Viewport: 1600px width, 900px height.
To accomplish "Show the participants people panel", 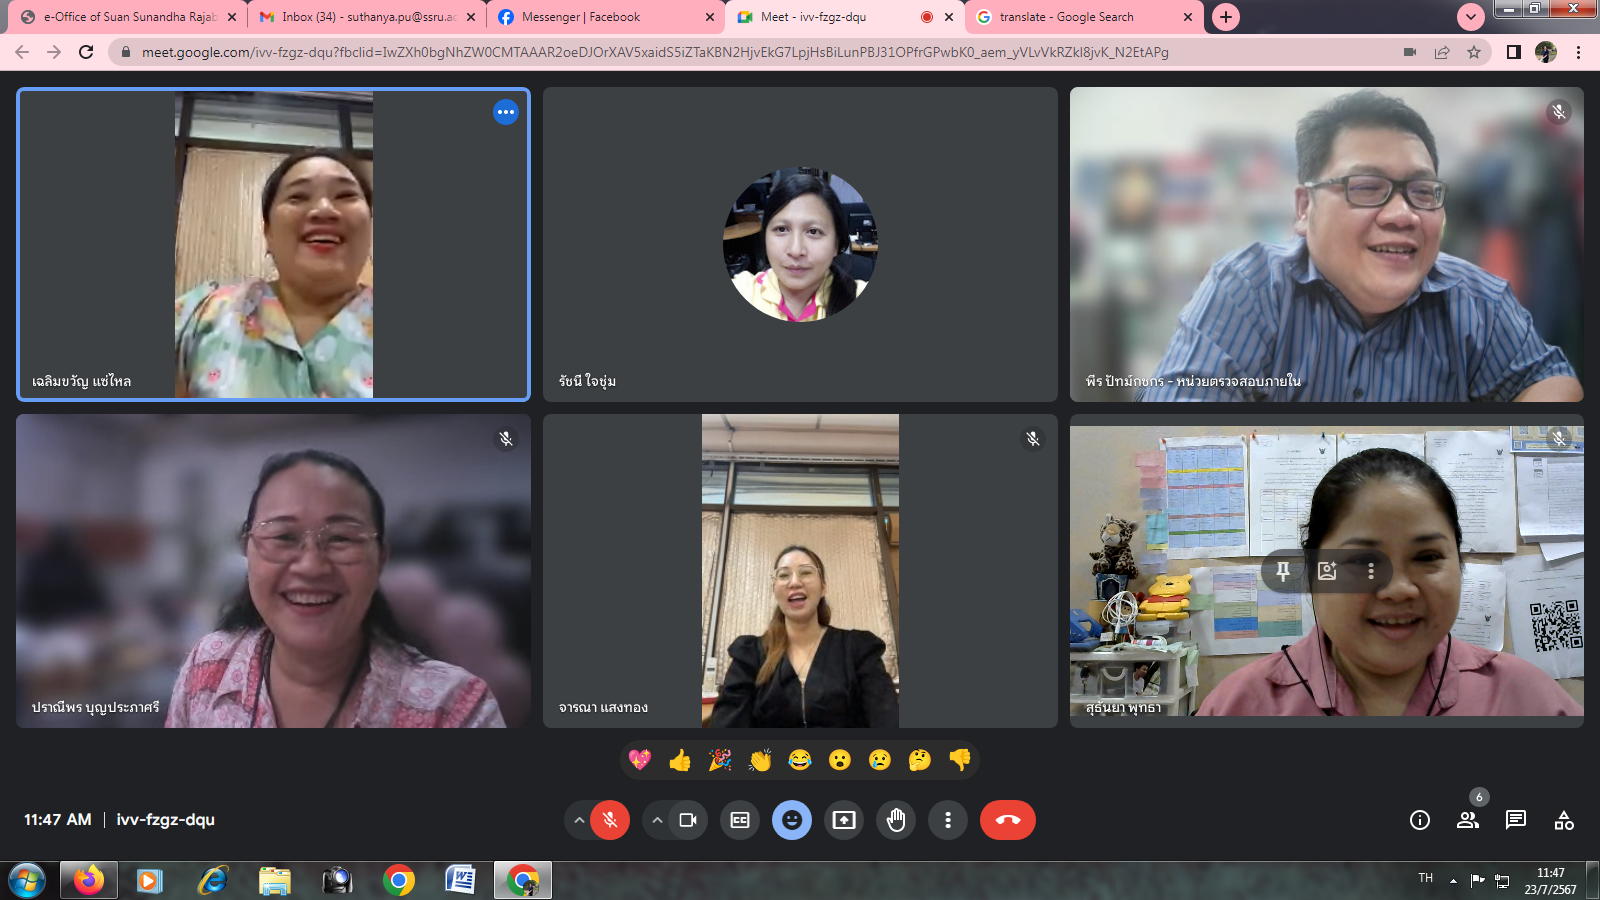I will click(1467, 820).
